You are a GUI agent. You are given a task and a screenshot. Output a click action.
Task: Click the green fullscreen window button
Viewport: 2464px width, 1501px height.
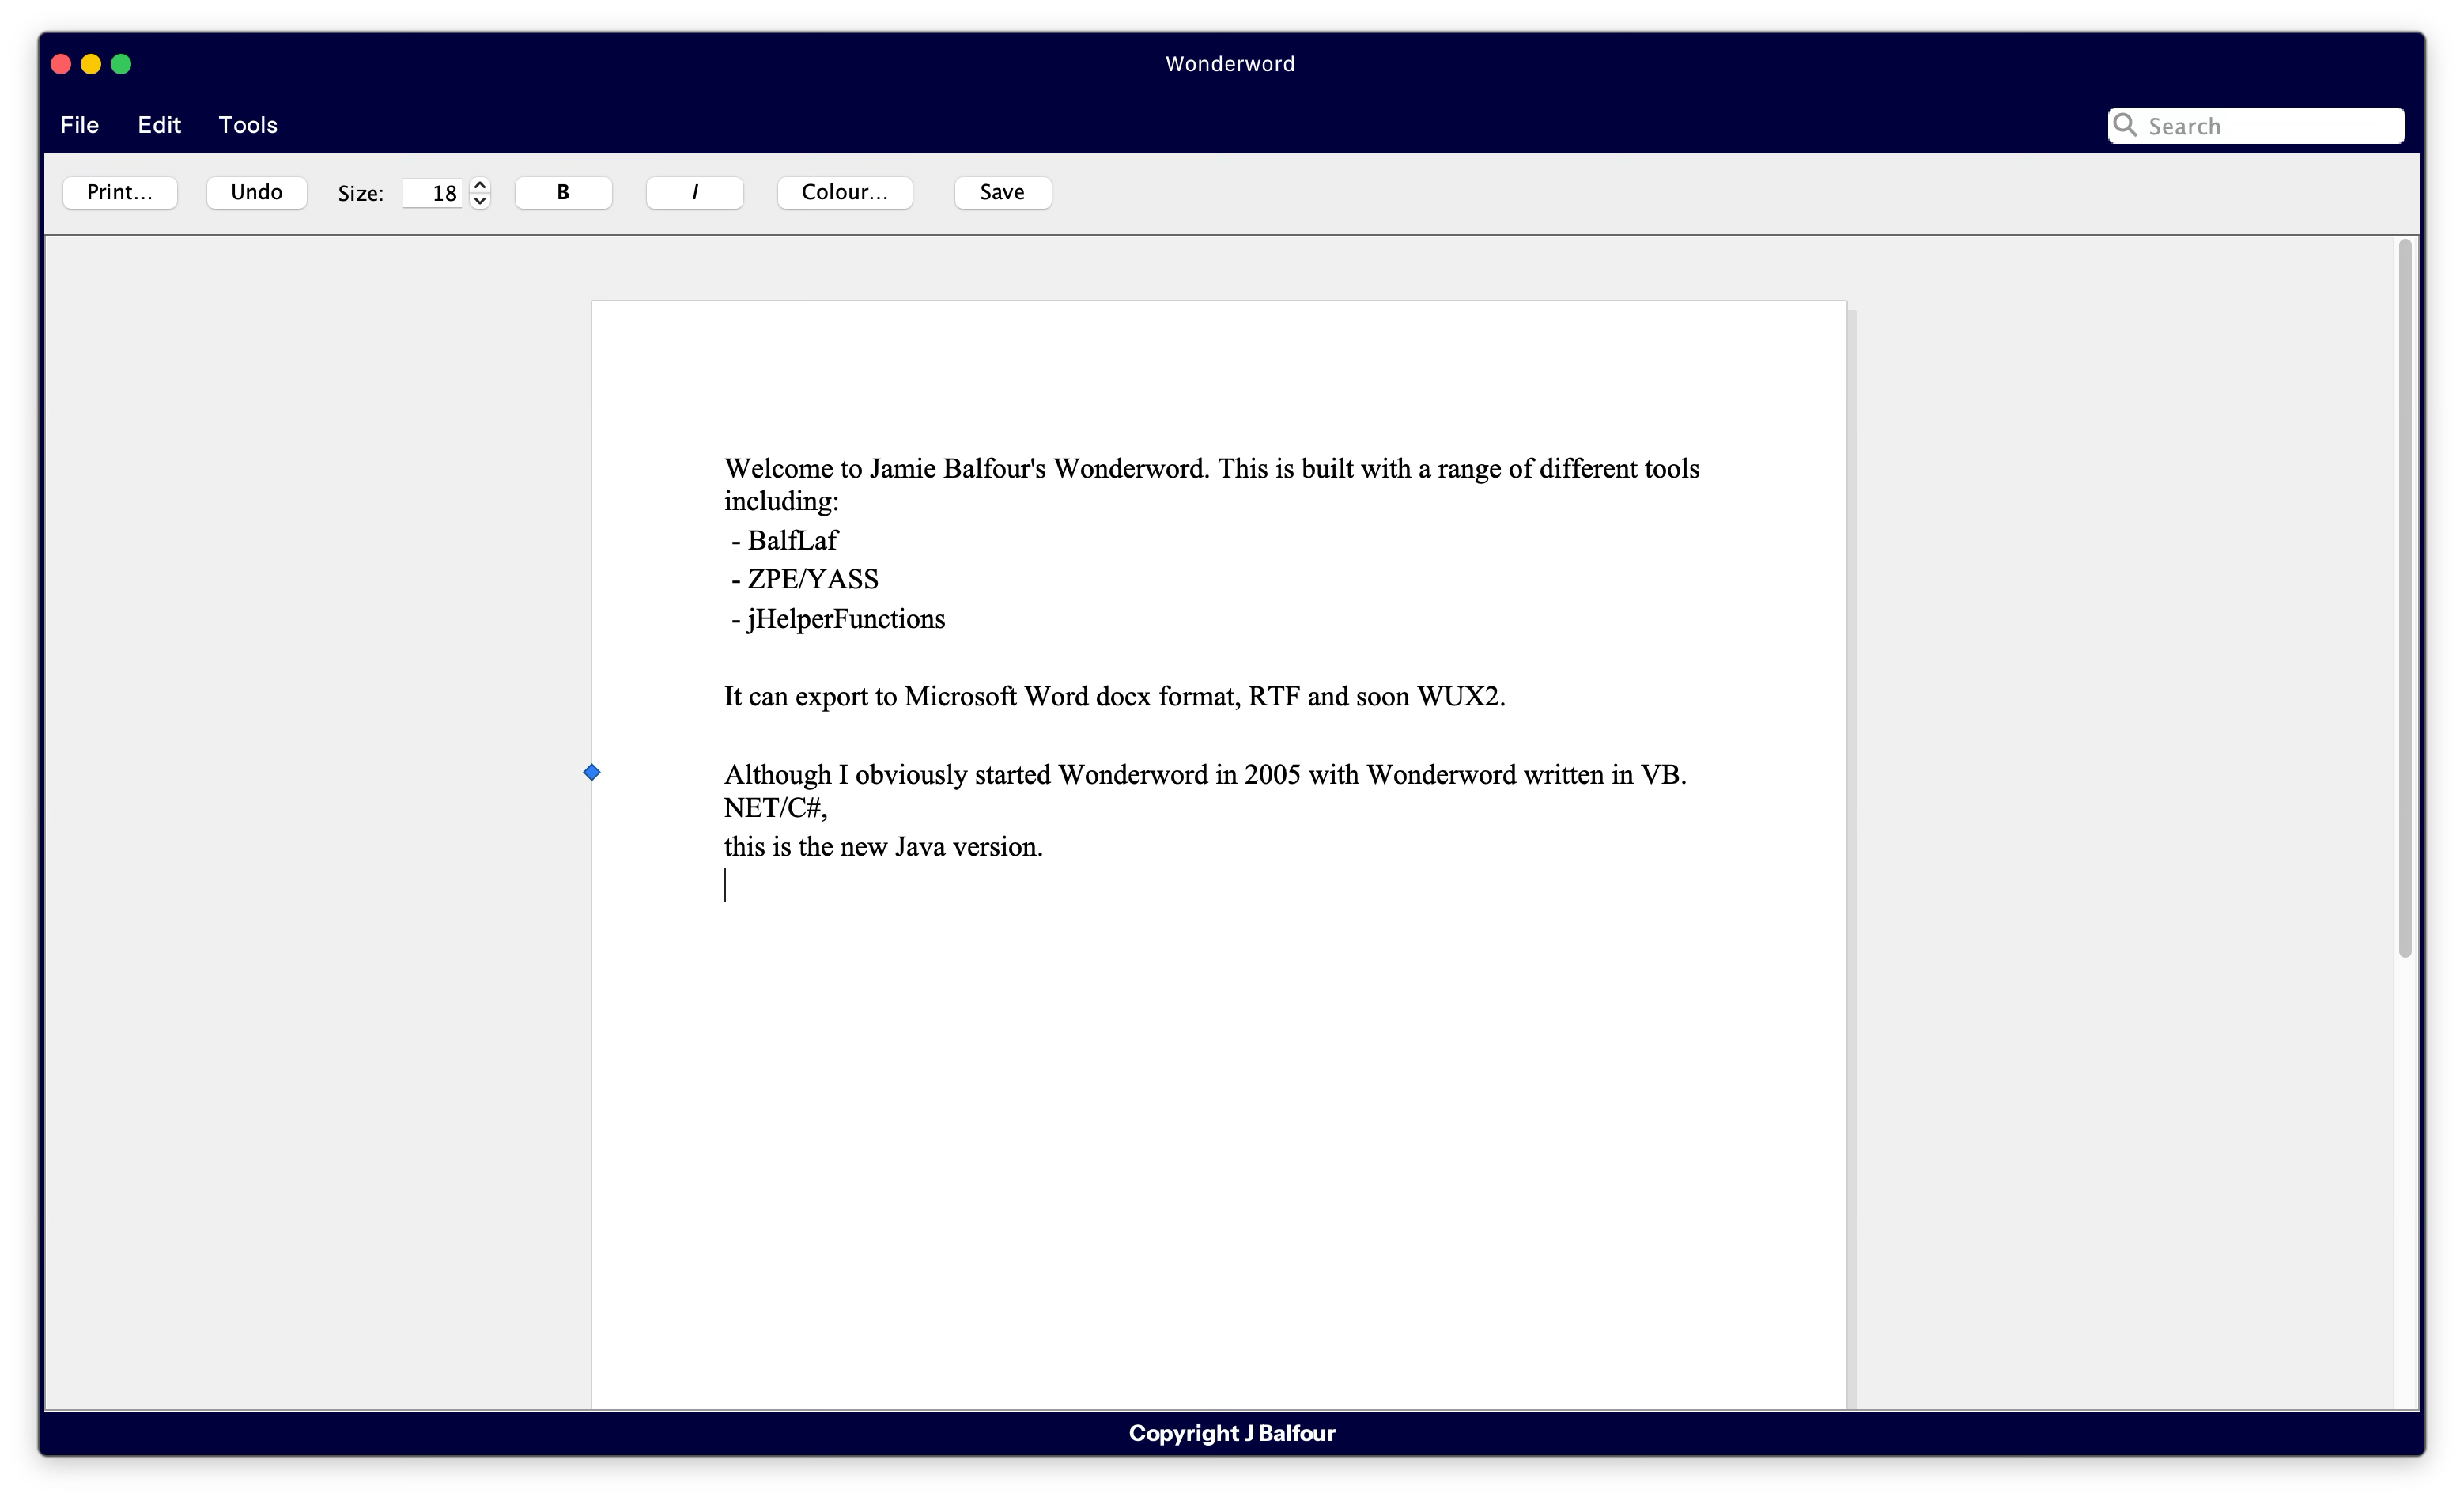121,64
